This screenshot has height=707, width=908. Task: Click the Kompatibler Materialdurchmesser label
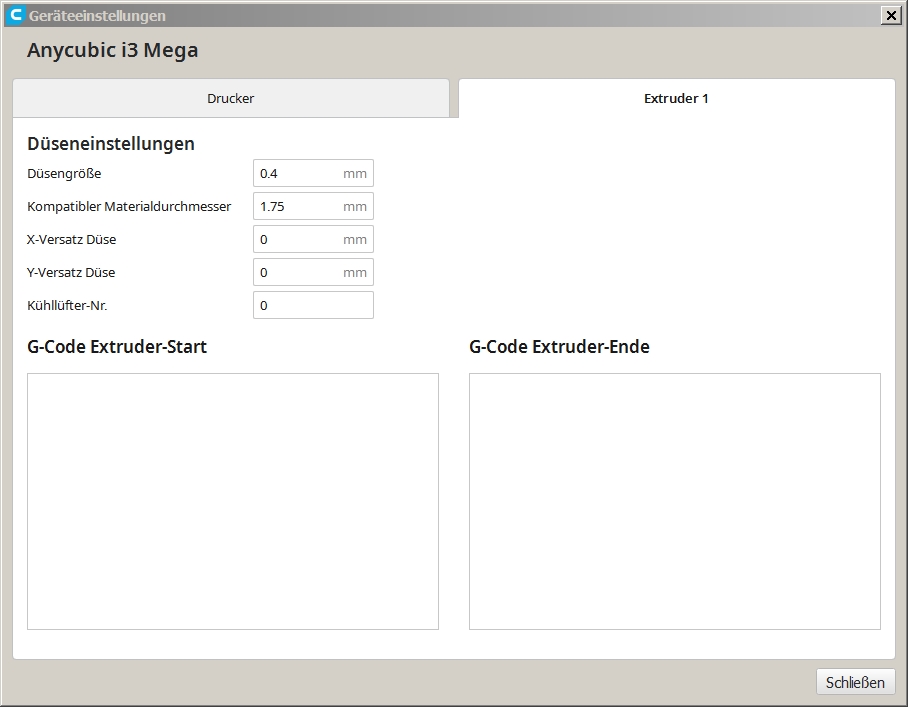pyautogui.click(x=129, y=207)
